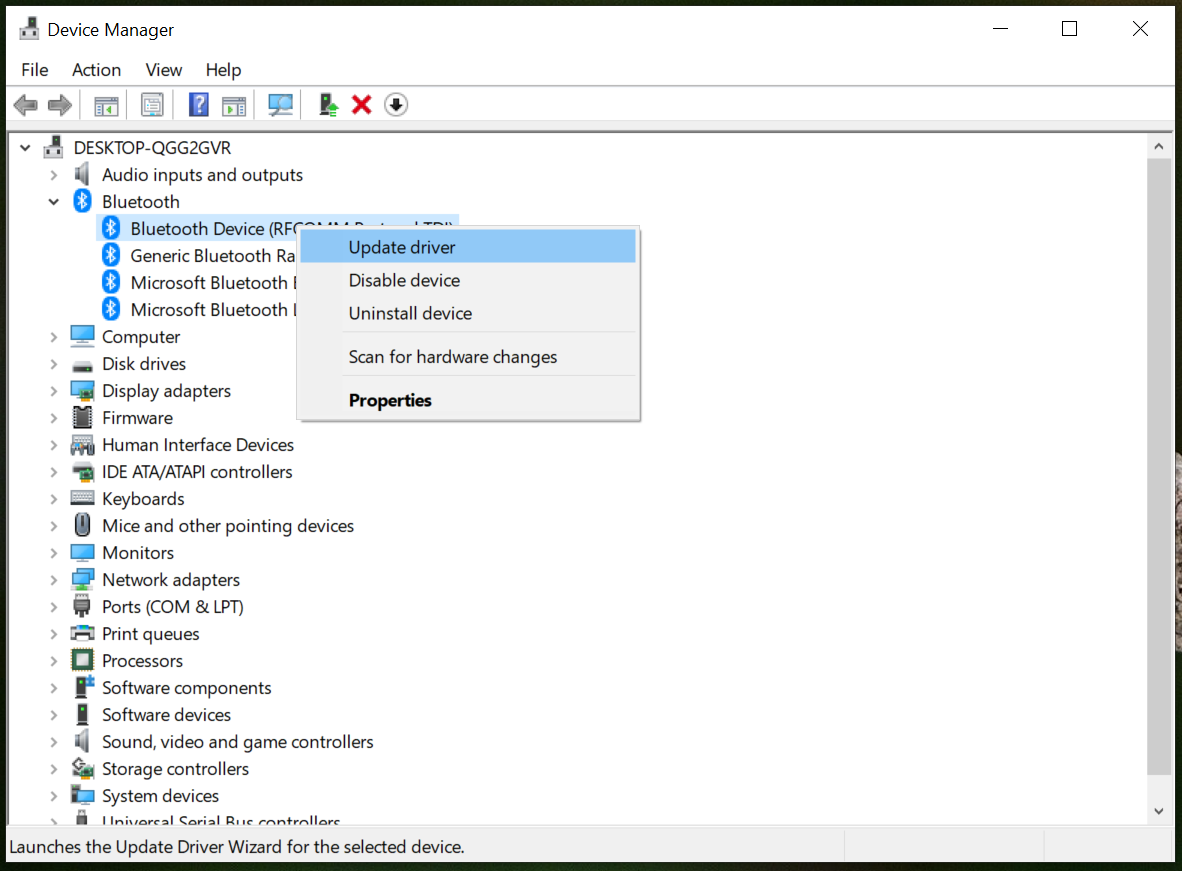1182x871 pixels.
Task: Click the Firmware chip icon
Action: tap(82, 417)
